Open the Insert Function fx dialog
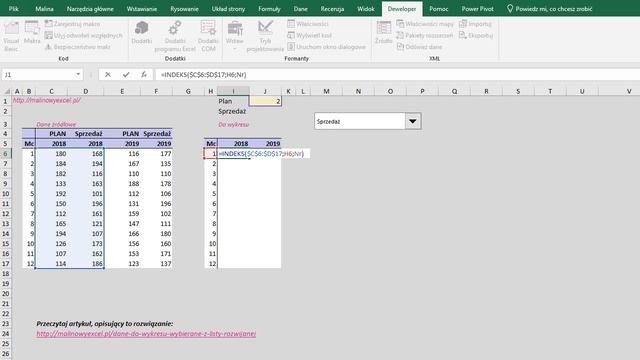The image size is (640, 360). (144, 75)
